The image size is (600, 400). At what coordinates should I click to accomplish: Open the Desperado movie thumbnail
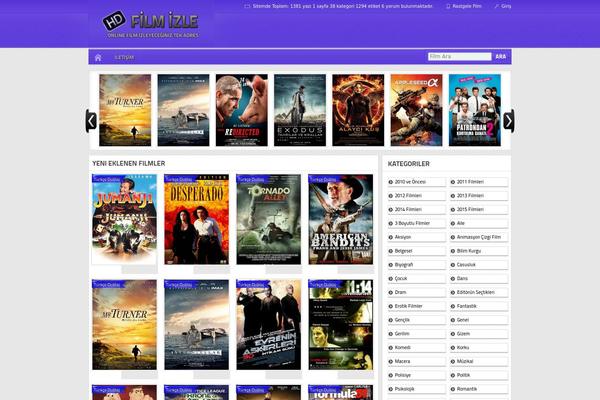[196, 219]
